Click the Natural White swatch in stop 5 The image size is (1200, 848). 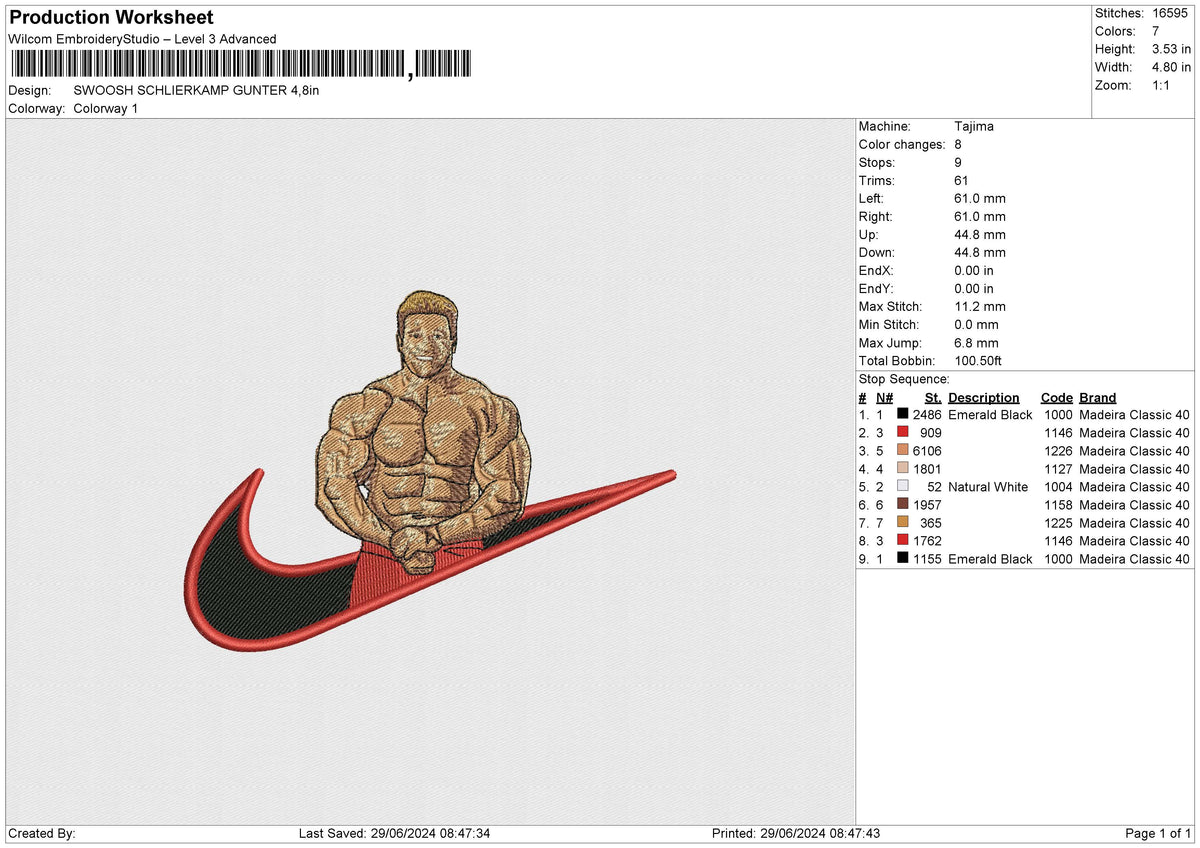902,487
